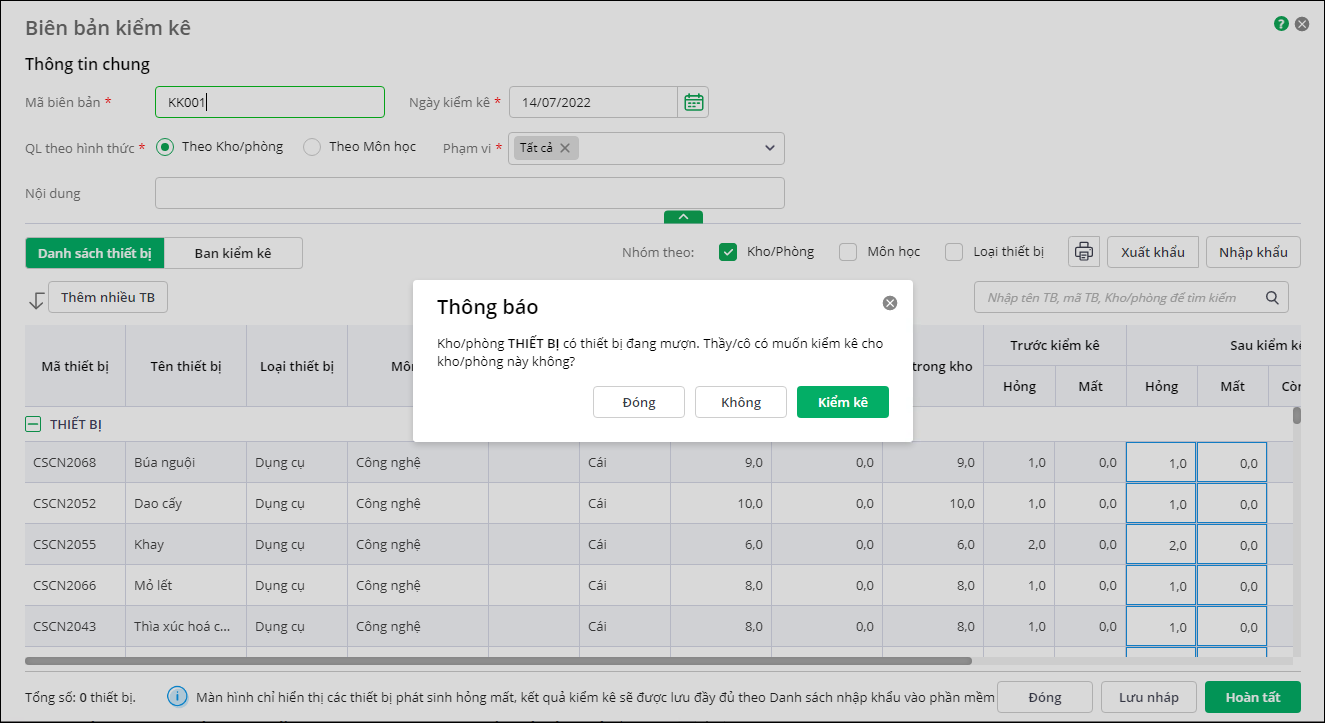Remove the Tất cả tag
Screen dimensions: 1325x723
(565, 148)
